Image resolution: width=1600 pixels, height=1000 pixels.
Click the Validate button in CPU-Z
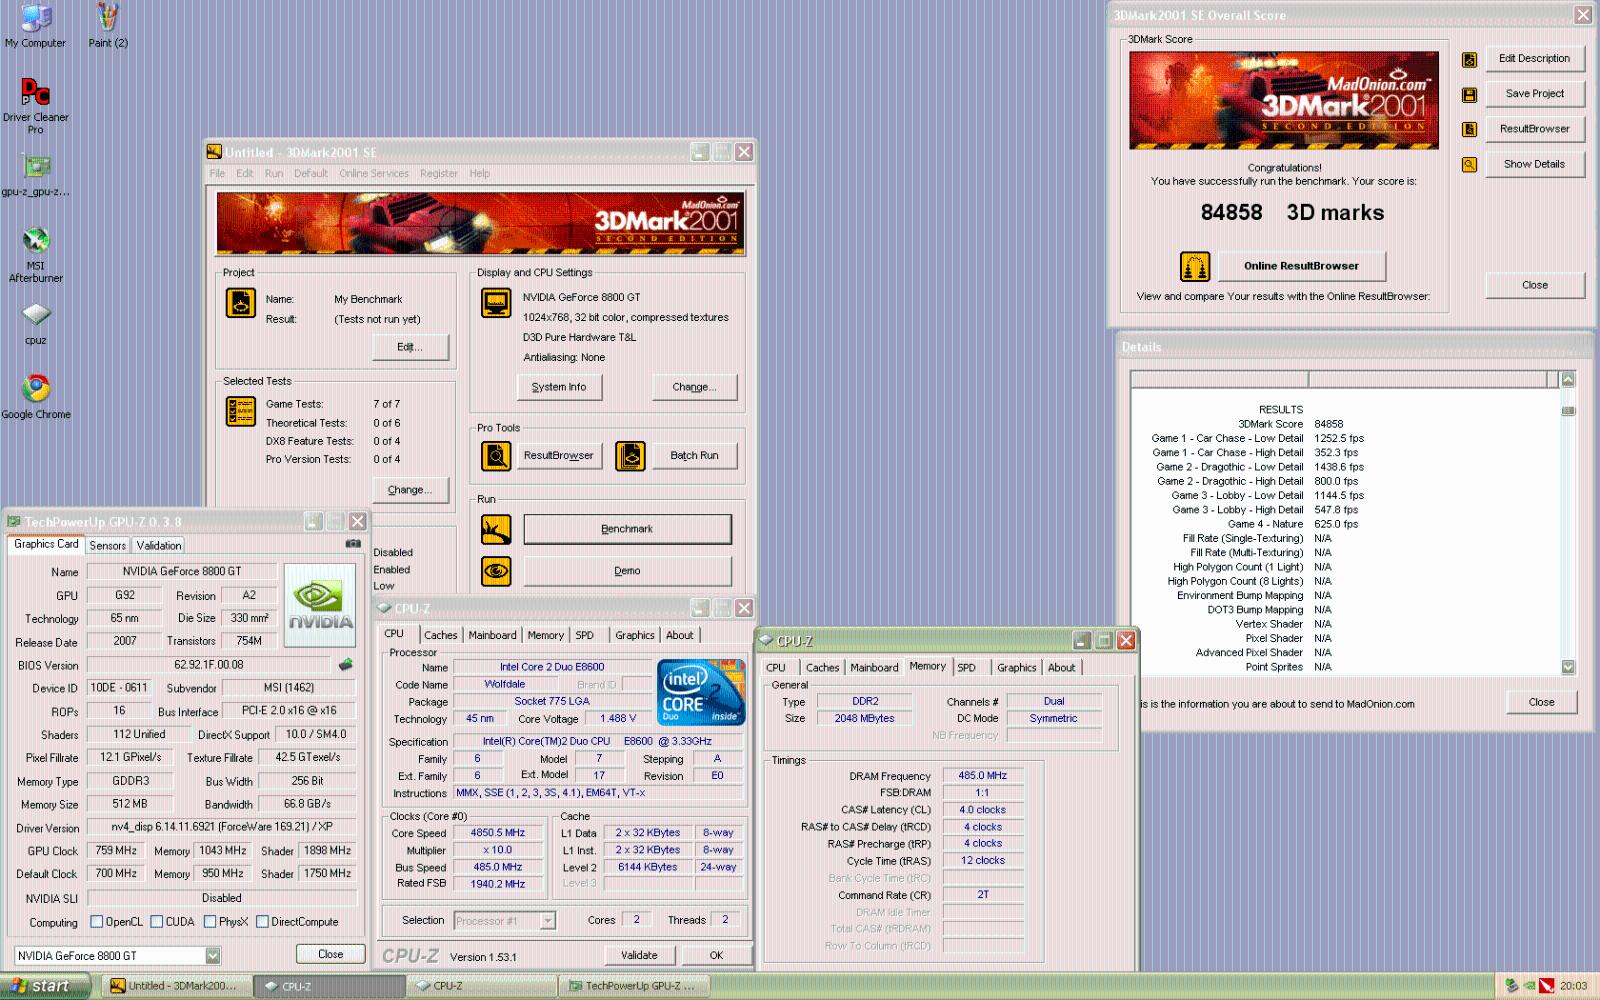[639, 955]
